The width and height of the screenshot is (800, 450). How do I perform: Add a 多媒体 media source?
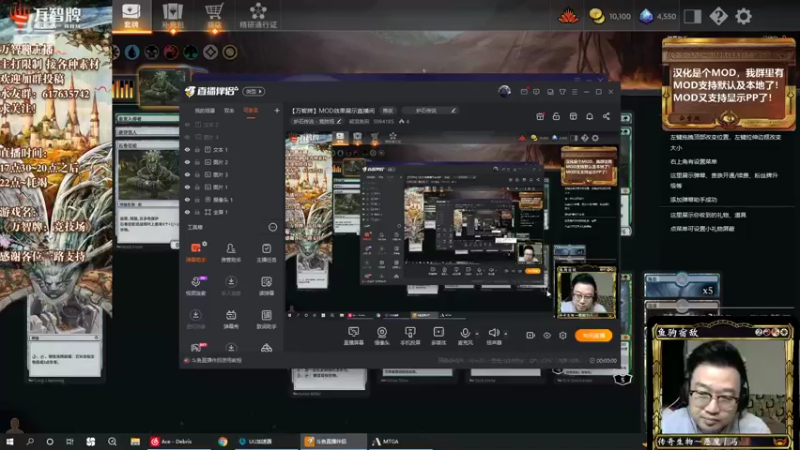438,336
